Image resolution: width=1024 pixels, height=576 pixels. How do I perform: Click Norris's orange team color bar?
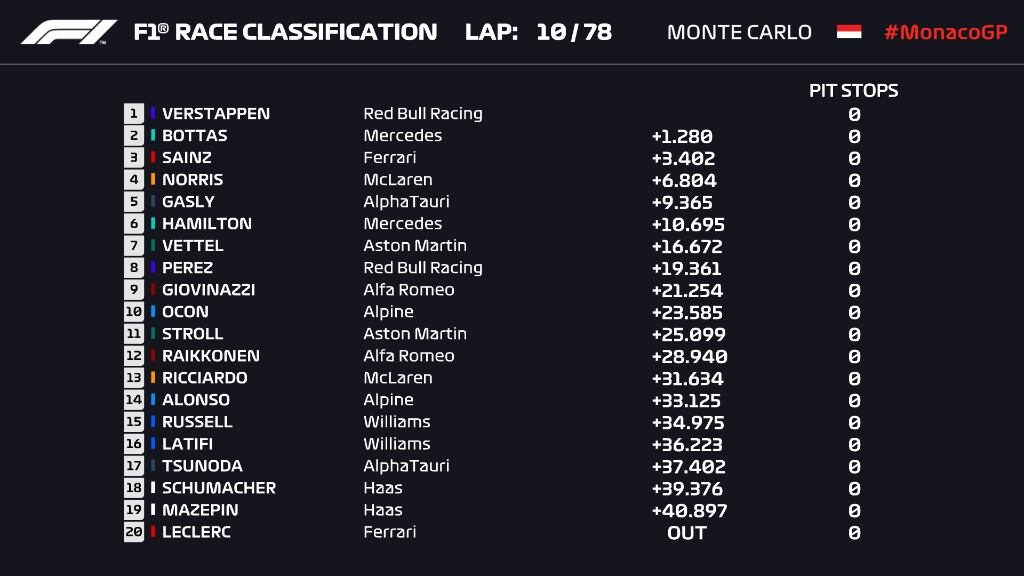(153, 180)
